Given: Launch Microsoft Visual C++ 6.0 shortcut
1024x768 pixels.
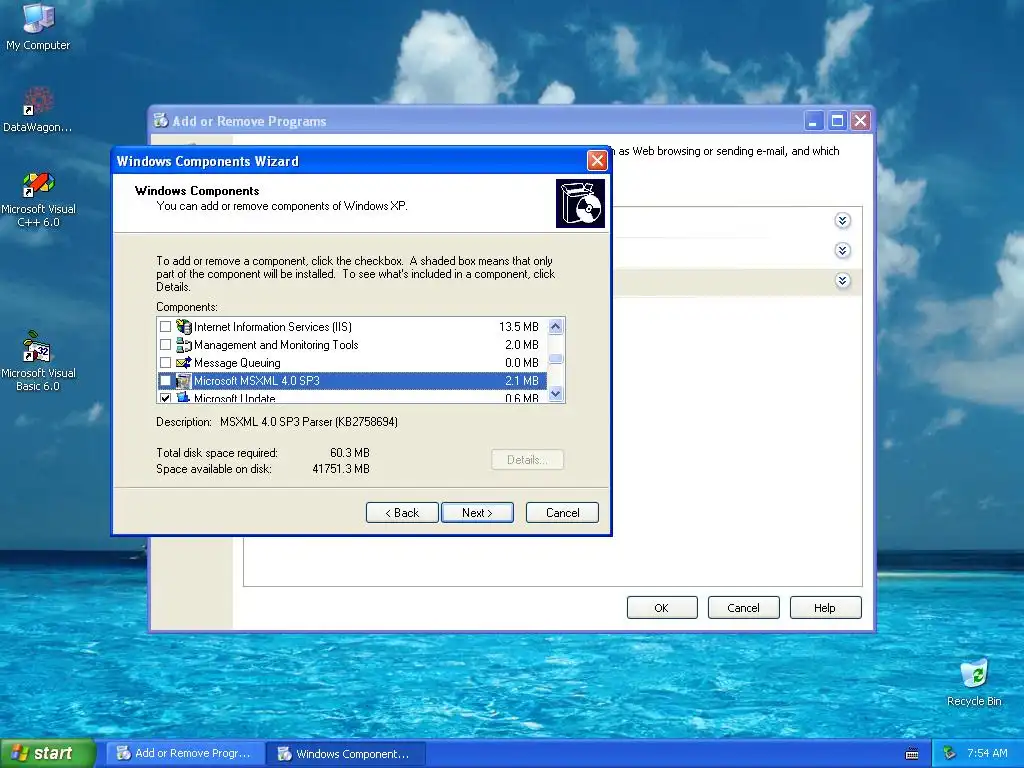Looking at the screenshot, I should pos(38,199).
